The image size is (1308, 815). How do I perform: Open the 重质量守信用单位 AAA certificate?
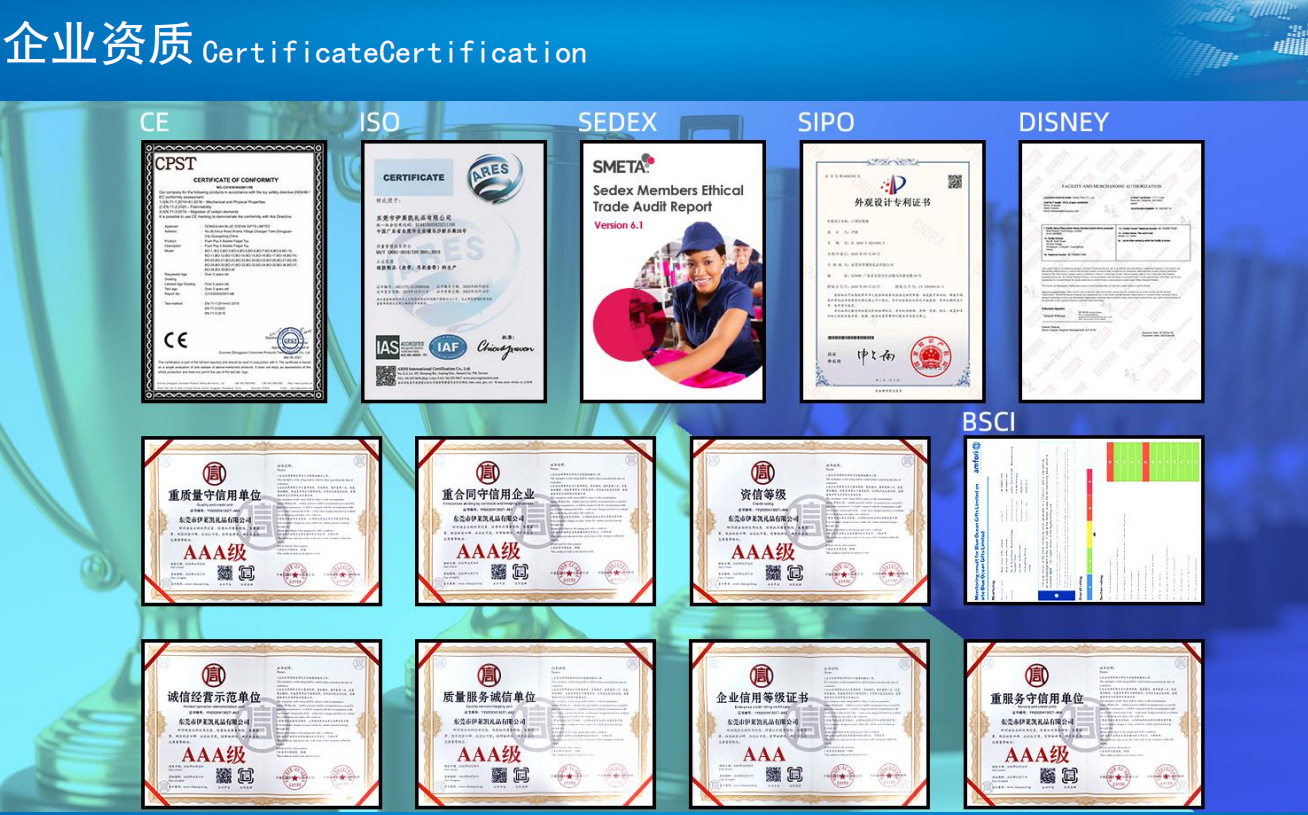262,520
